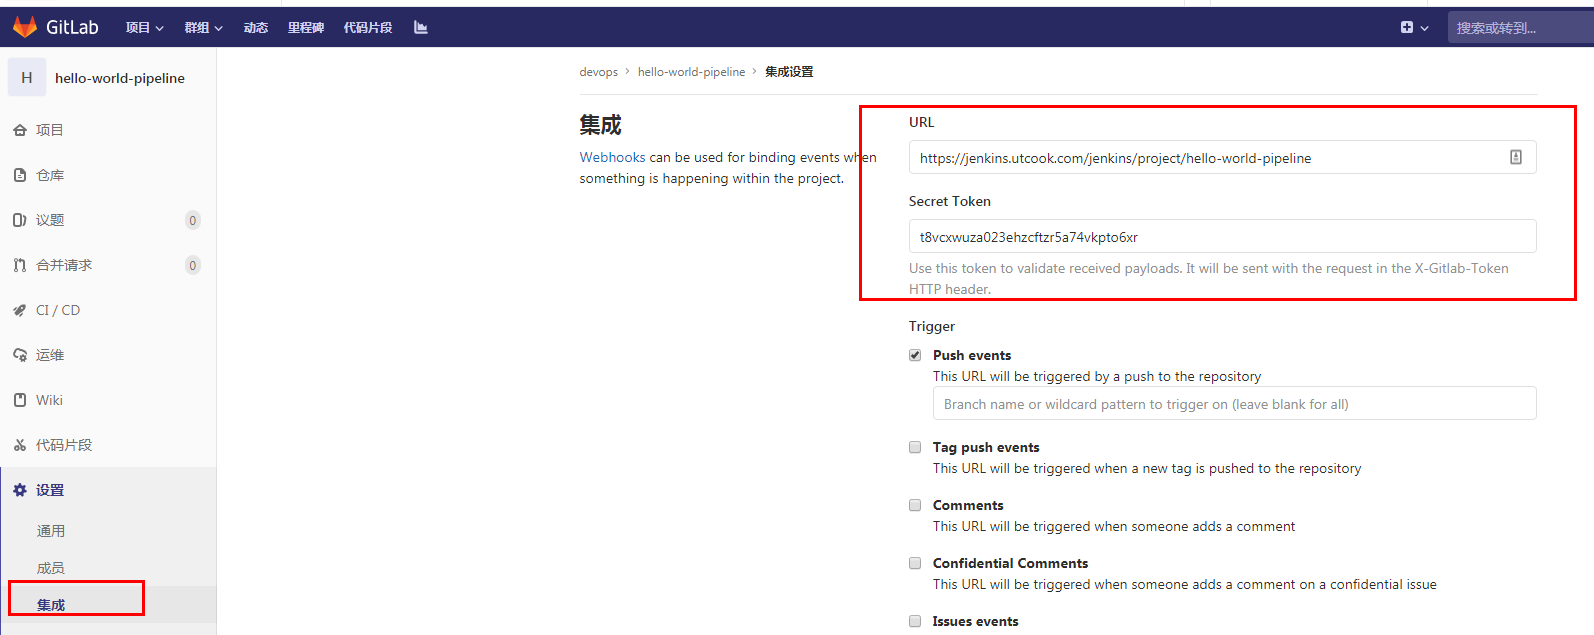The height and width of the screenshot is (635, 1594).
Task: Click the 议题 count badge
Action: pos(193,220)
